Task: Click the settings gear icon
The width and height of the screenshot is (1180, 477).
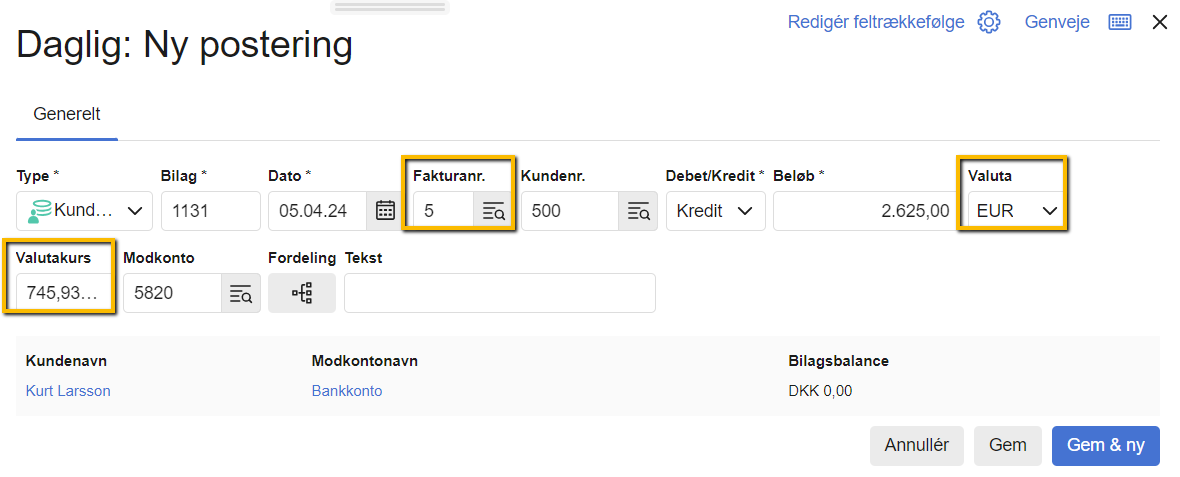Action: [x=989, y=22]
